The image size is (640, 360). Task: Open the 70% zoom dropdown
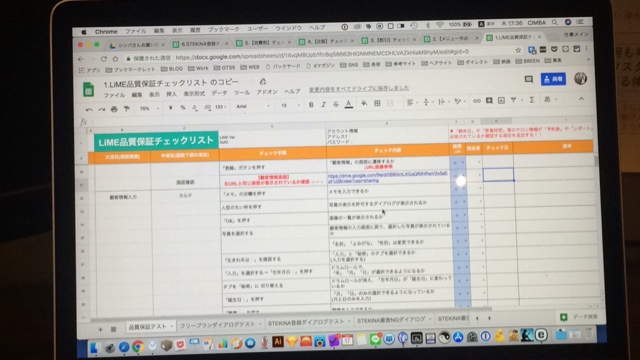click(149, 109)
